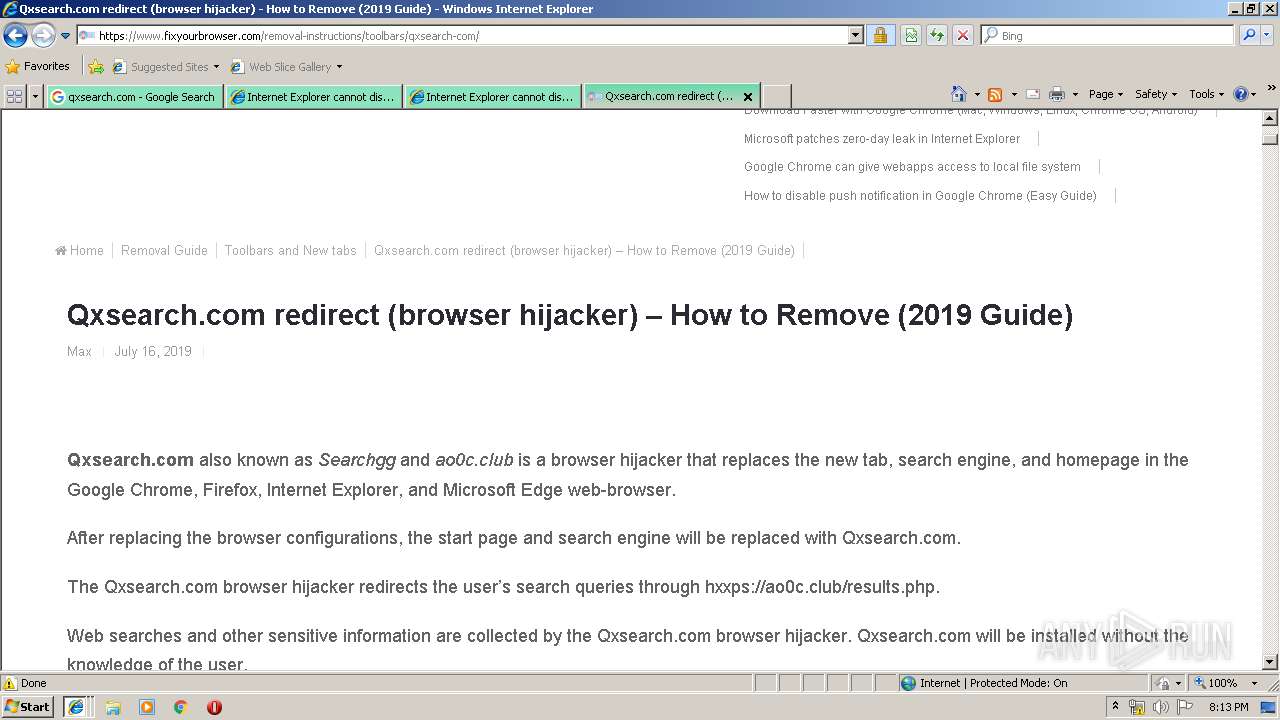Click the Removal Guide breadcrumb
1280x720 pixels.
pos(164,251)
